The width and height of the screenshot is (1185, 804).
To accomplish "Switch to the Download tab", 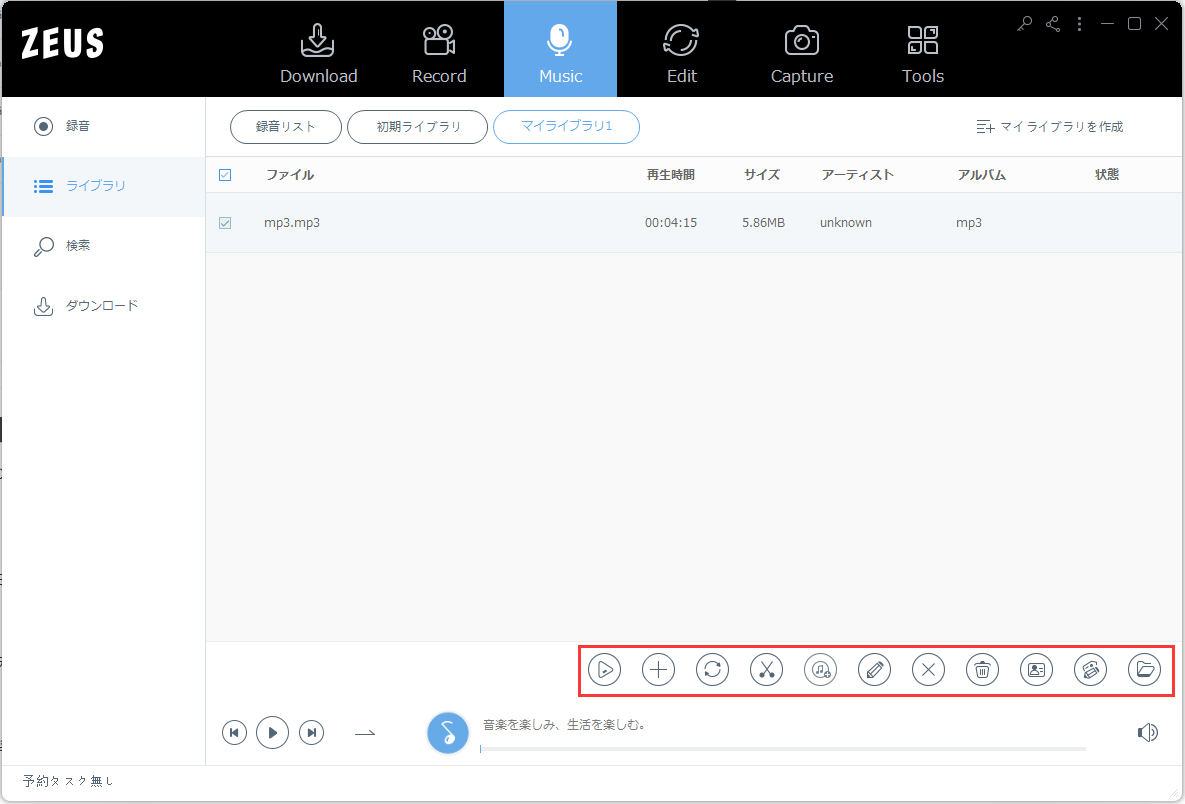I will (x=318, y=49).
